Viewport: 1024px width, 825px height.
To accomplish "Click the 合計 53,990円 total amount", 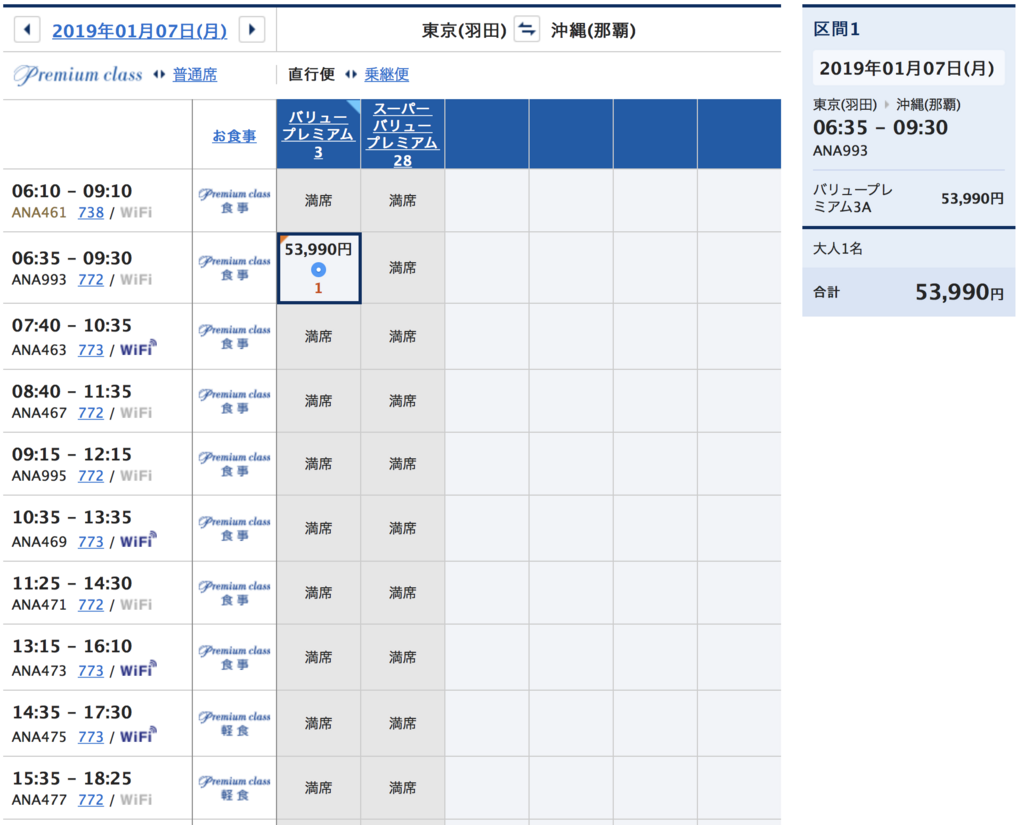I will pyautogui.click(x=959, y=293).
